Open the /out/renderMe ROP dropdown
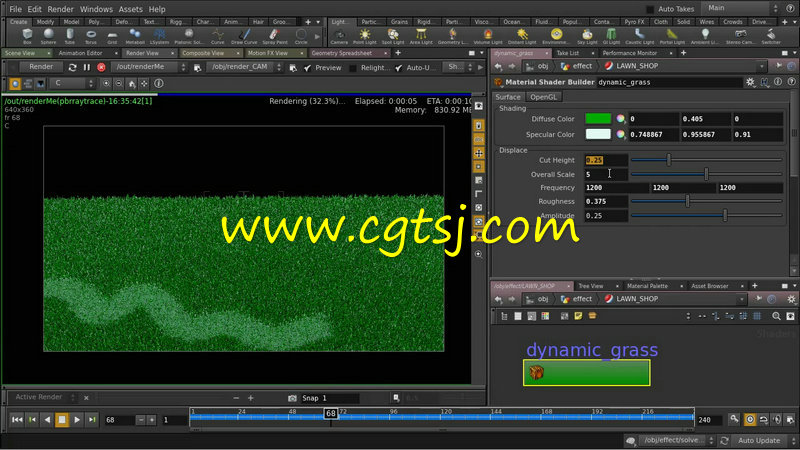 pos(148,67)
